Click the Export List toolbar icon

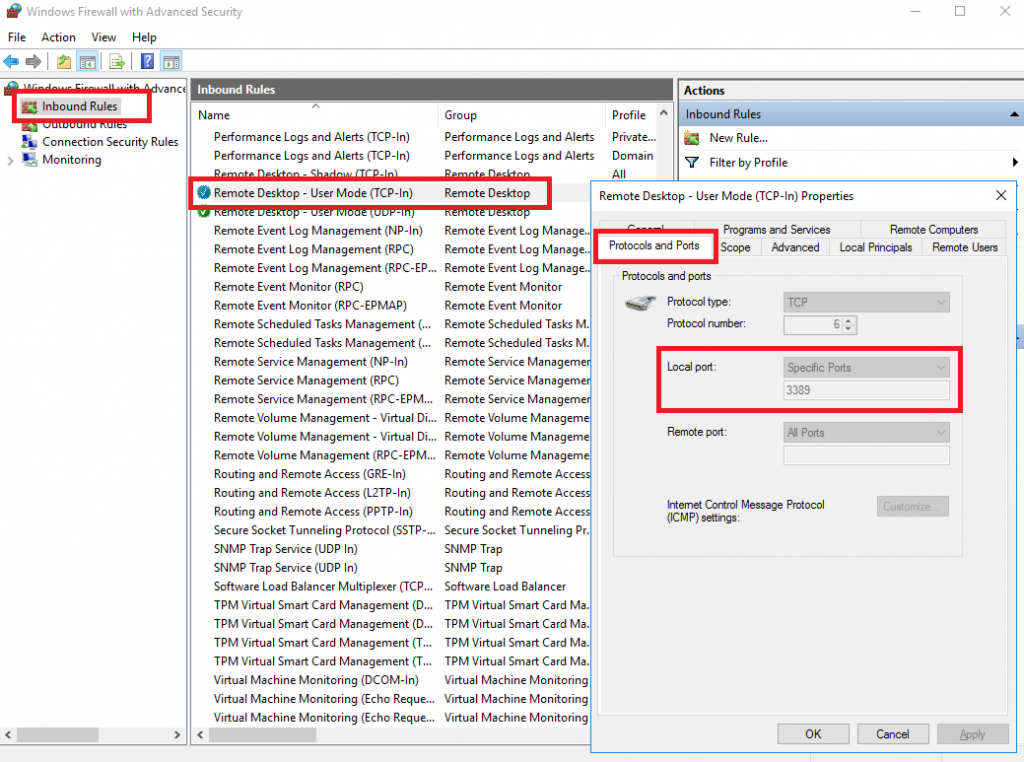[x=117, y=62]
